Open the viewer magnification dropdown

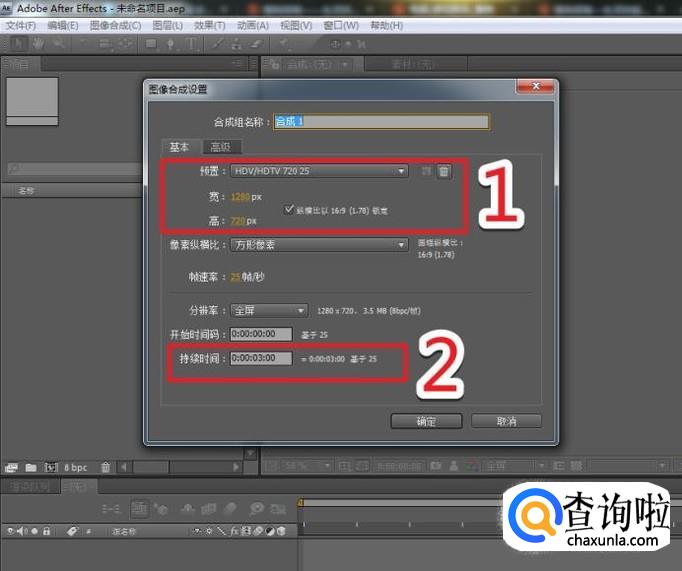pos(307,466)
